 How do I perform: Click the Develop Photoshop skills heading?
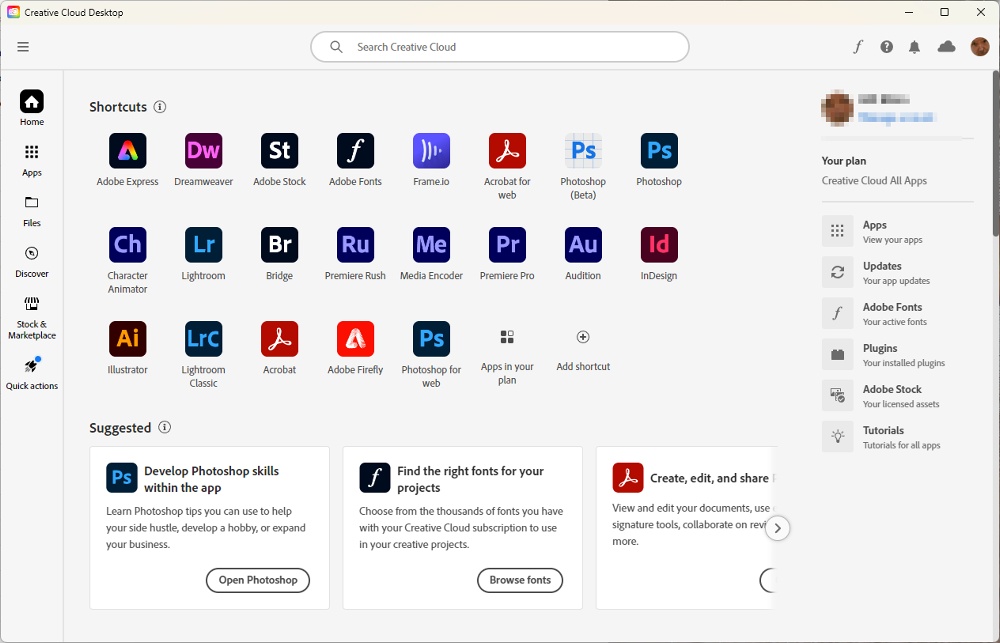pos(211,479)
